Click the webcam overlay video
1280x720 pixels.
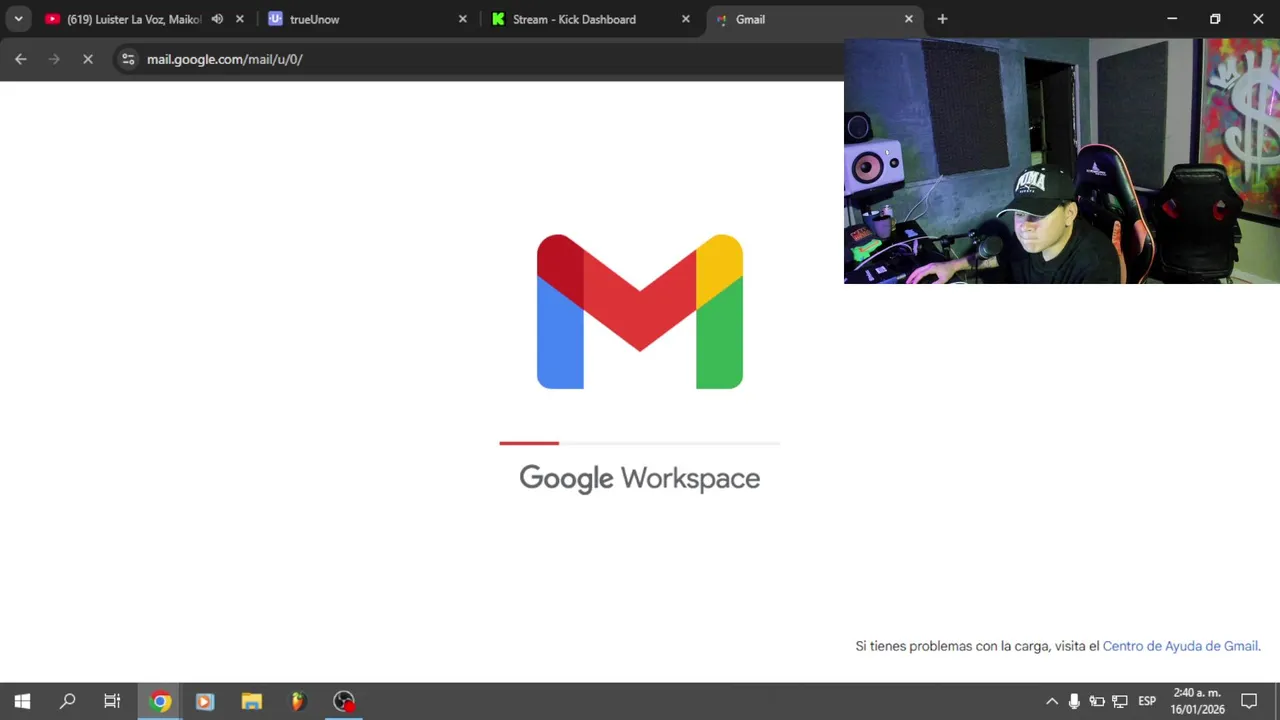(x=1062, y=161)
